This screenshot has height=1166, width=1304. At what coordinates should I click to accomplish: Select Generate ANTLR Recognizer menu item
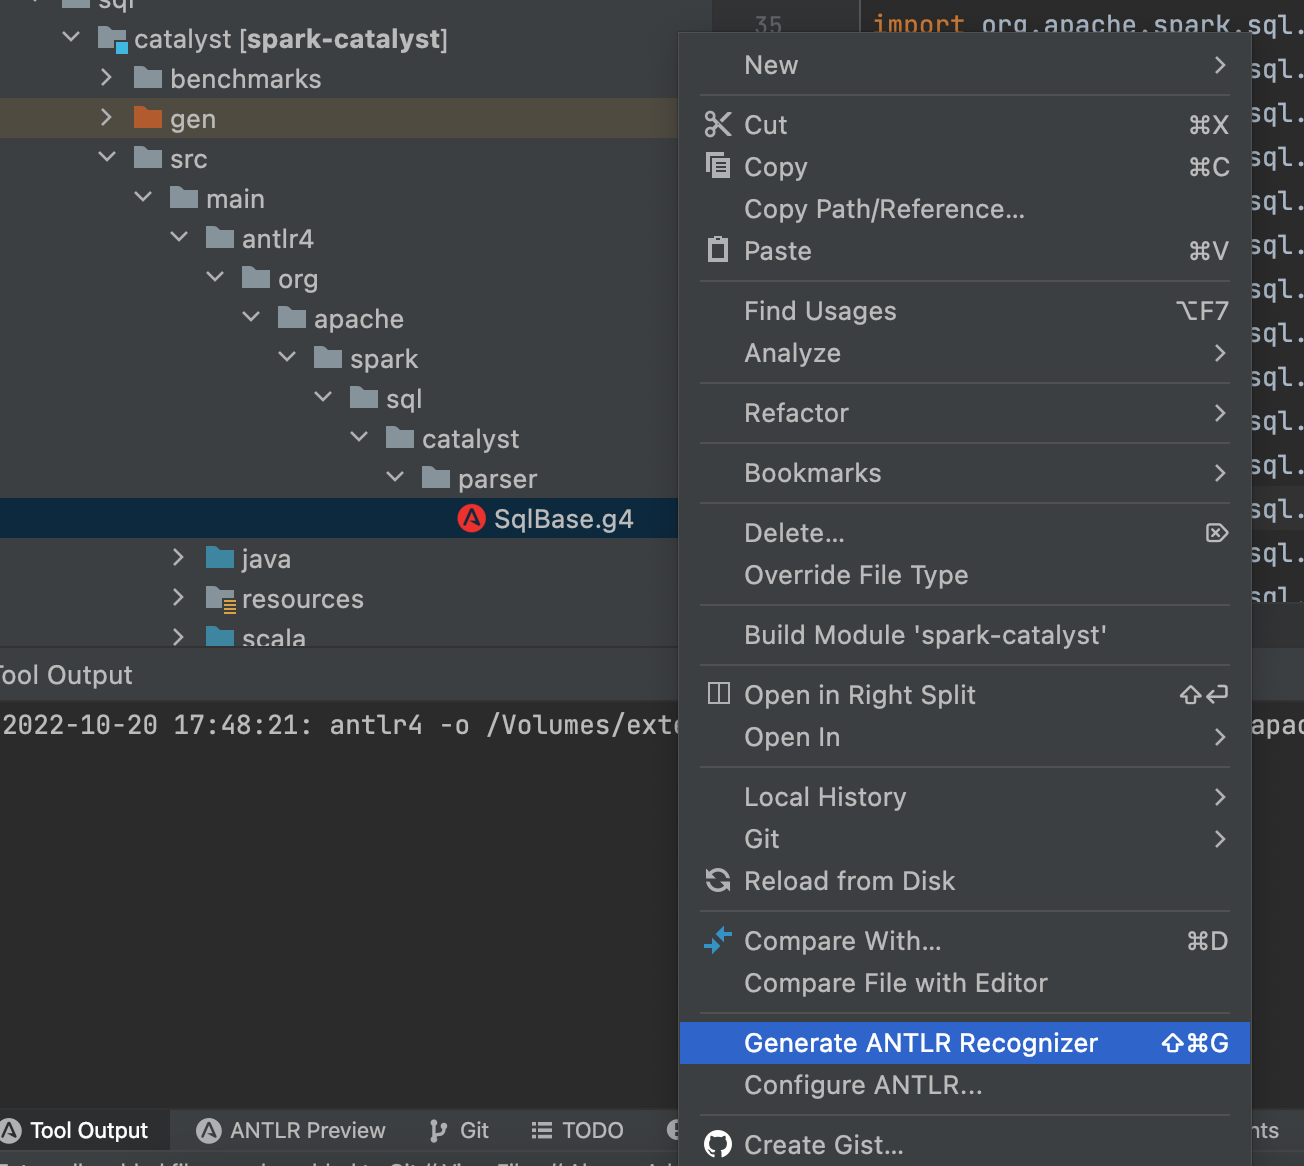tap(920, 1043)
